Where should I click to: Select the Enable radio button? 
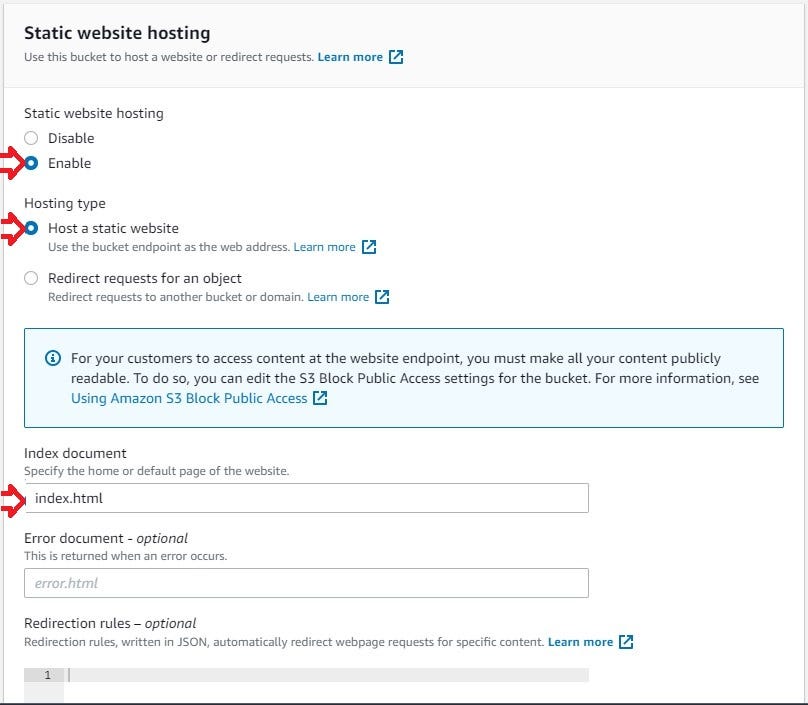tap(31, 163)
